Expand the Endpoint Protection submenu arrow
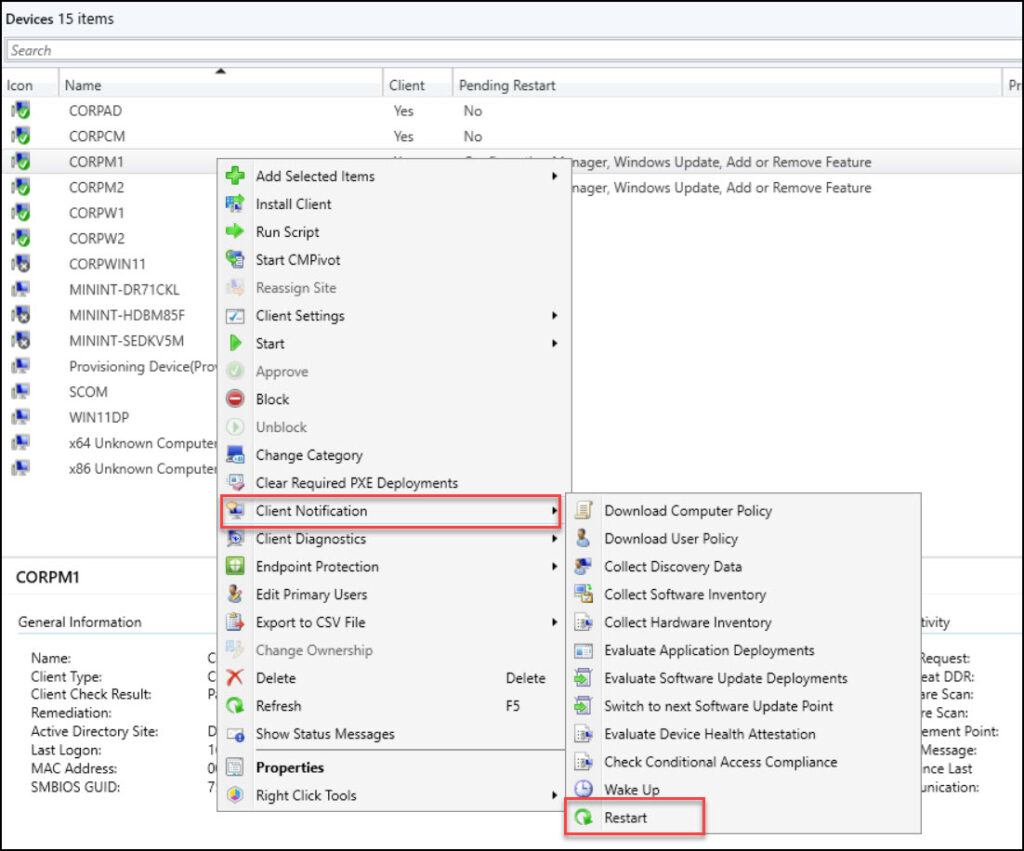1024x851 pixels. (554, 566)
